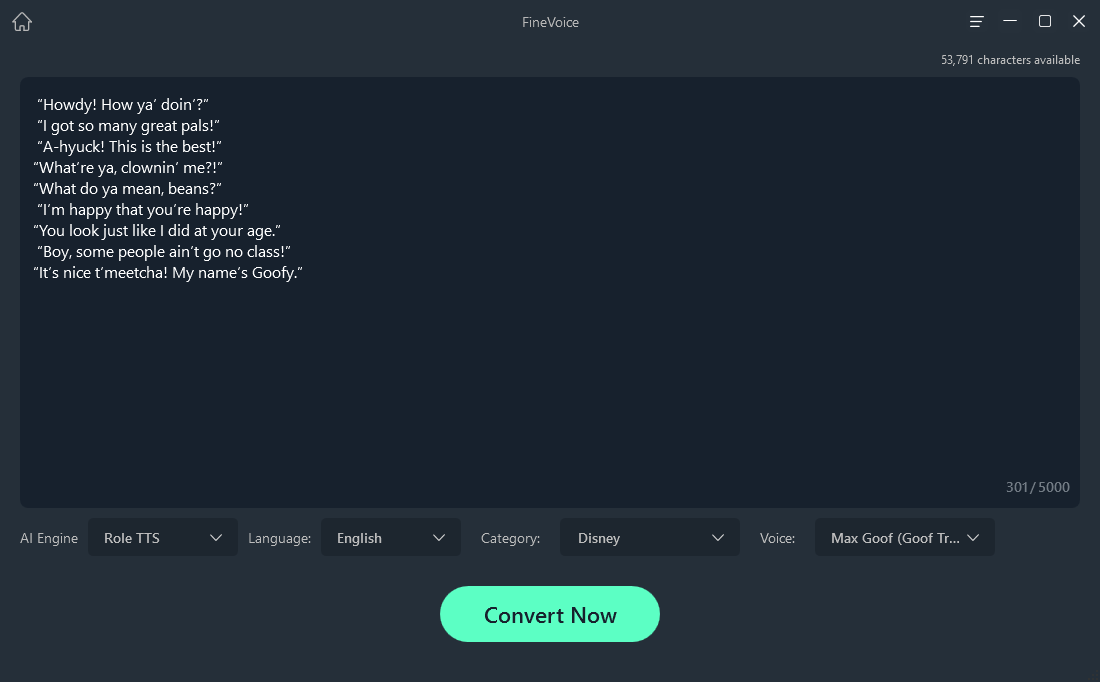
Task: Click the line “You look just like I did at your age.”
Action: tap(157, 231)
